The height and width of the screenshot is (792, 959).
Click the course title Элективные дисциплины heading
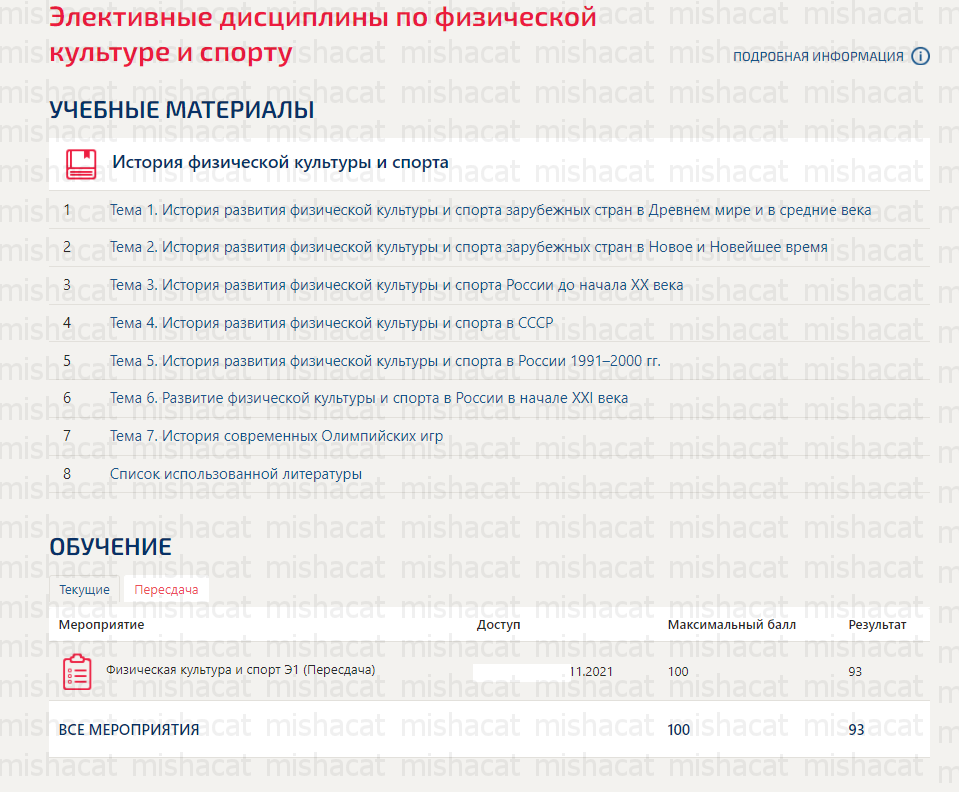(322, 34)
